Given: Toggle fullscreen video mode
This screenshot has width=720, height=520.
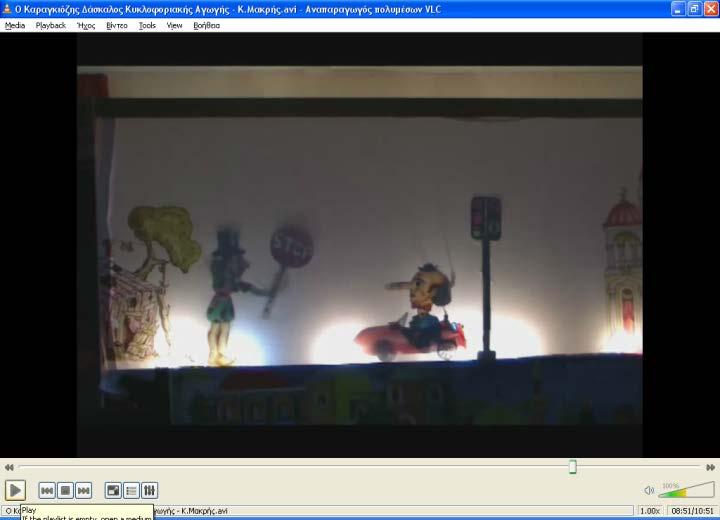Looking at the screenshot, I should (113, 491).
